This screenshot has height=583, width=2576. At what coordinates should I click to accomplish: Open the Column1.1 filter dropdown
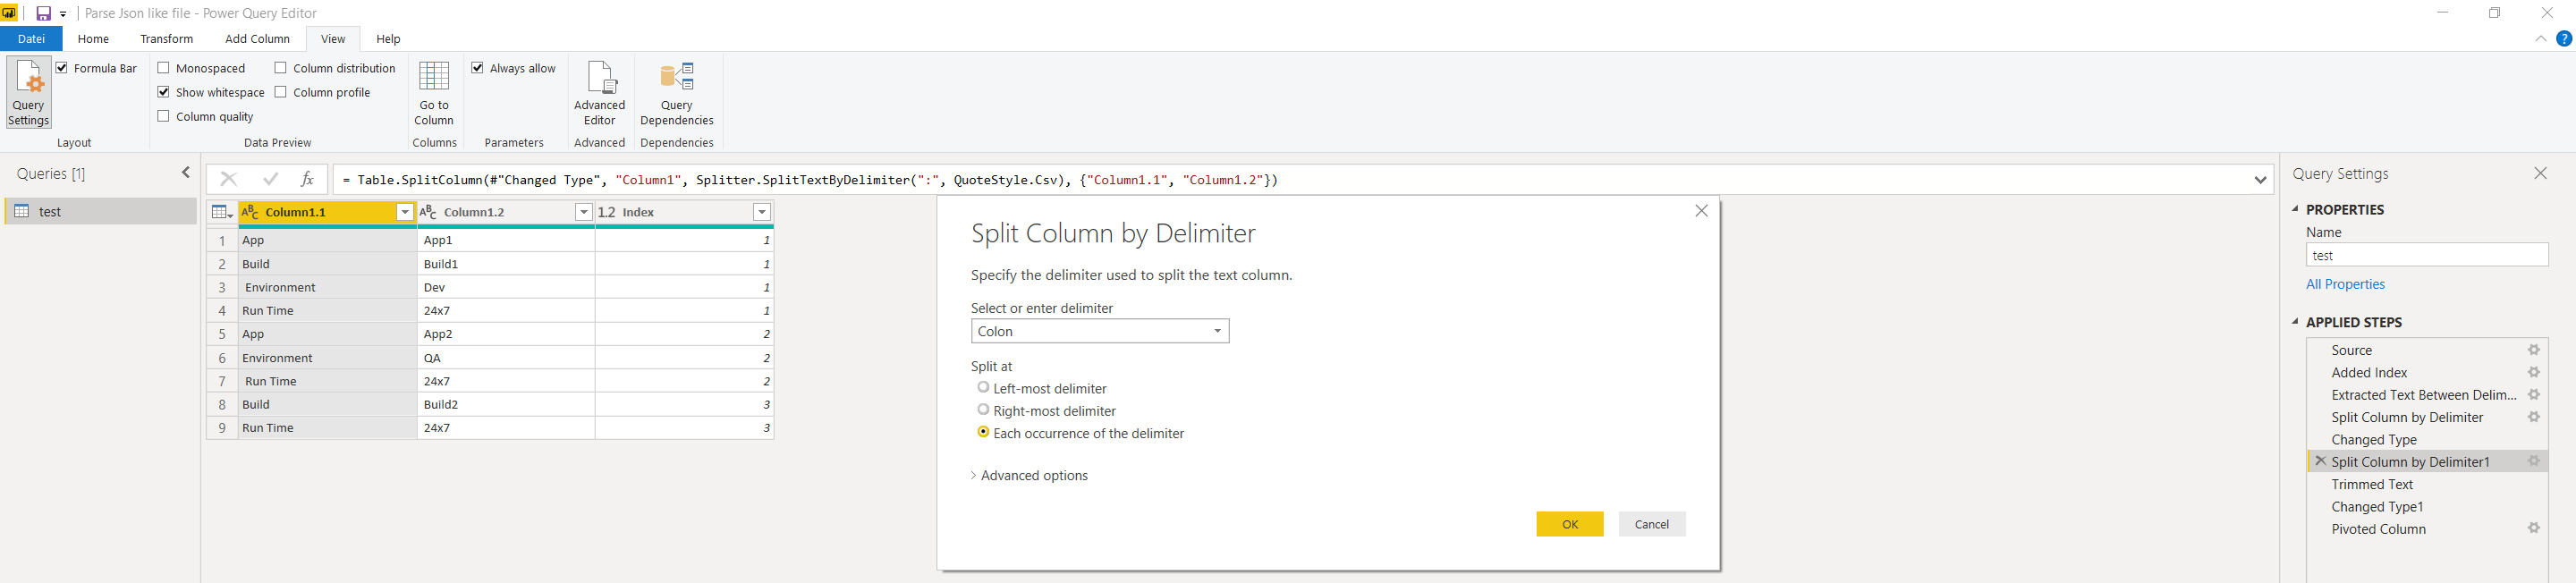tap(405, 212)
